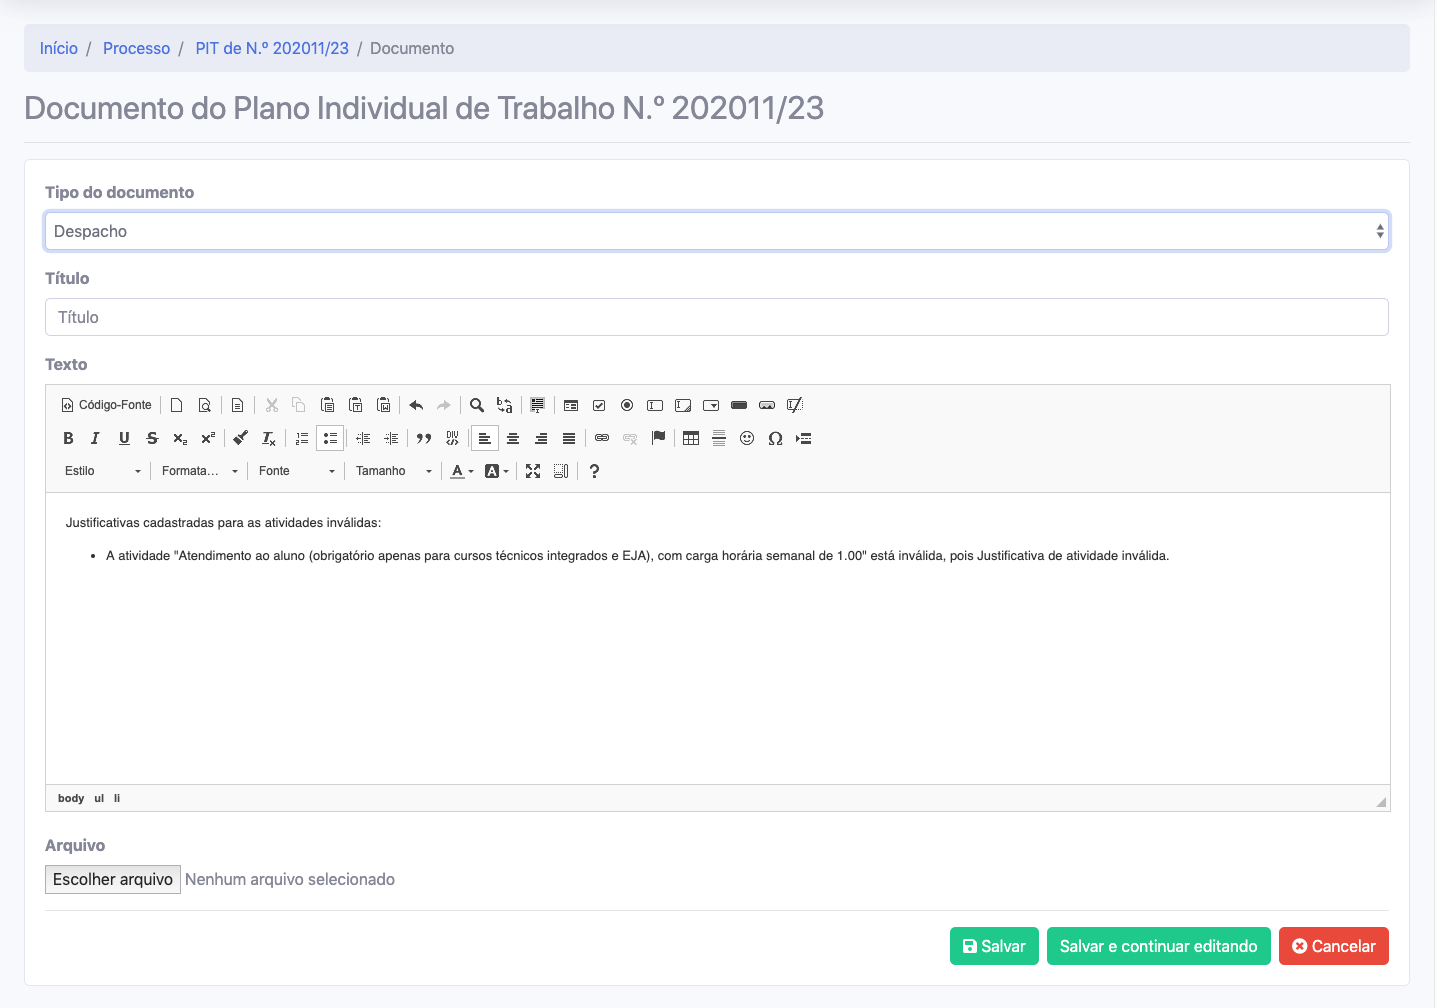Image resolution: width=1437 pixels, height=1008 pixels.
Task: Toggle left text alignment
Action: (x=485, y=438)
